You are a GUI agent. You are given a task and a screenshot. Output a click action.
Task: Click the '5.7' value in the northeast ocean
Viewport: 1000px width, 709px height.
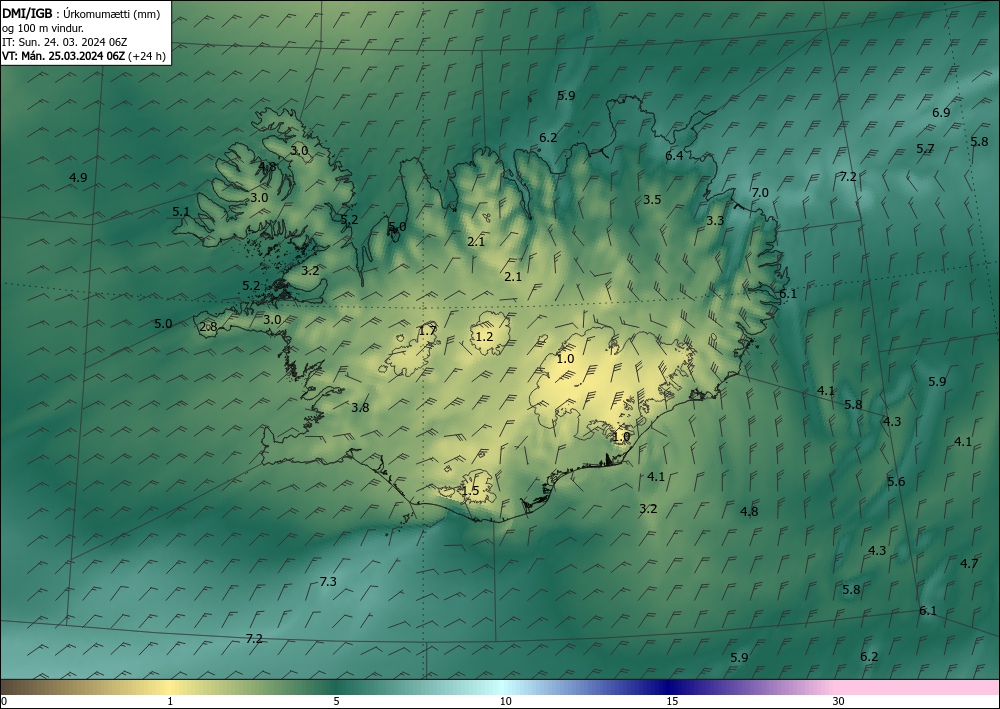(925, 149)
